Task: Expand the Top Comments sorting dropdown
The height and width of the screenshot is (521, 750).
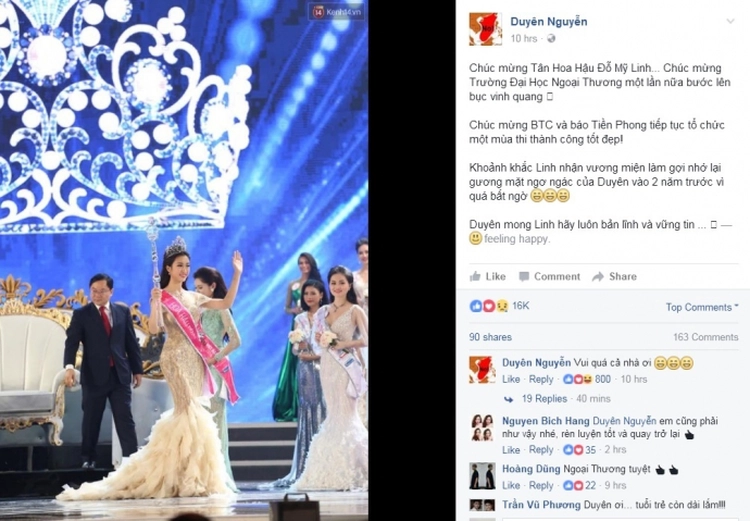Action: [x=702, y=307]
